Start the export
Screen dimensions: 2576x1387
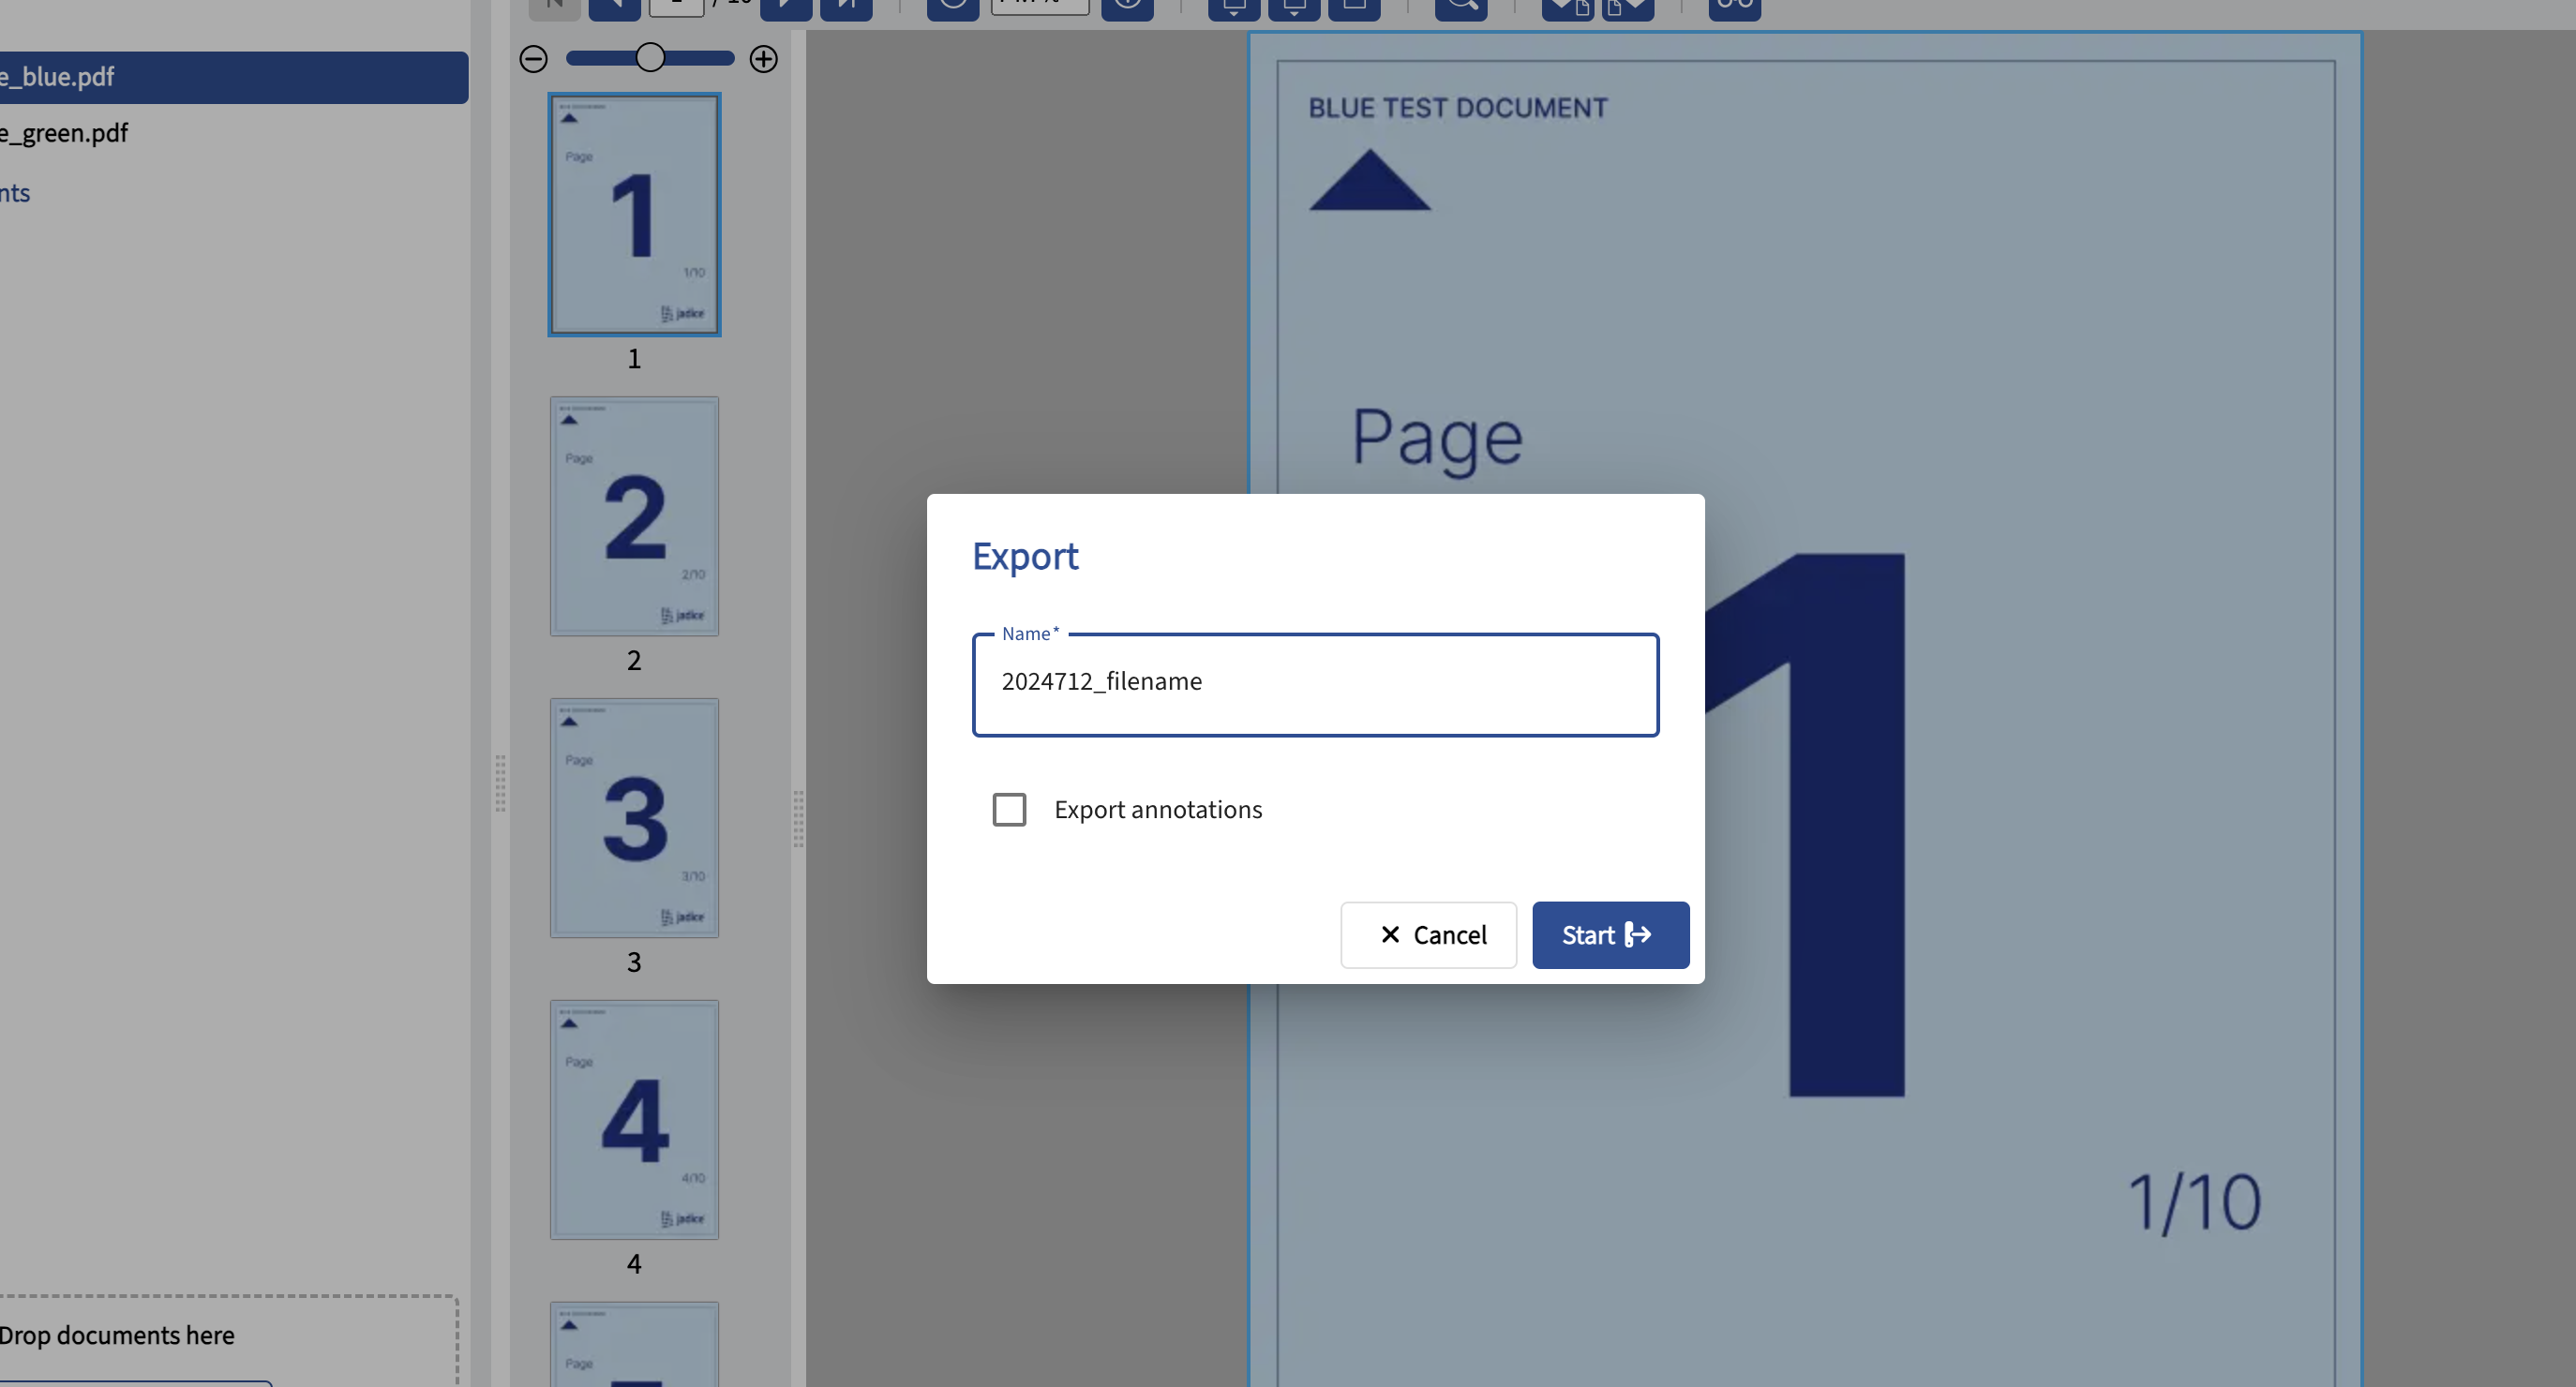click(x=1610, y=934)
